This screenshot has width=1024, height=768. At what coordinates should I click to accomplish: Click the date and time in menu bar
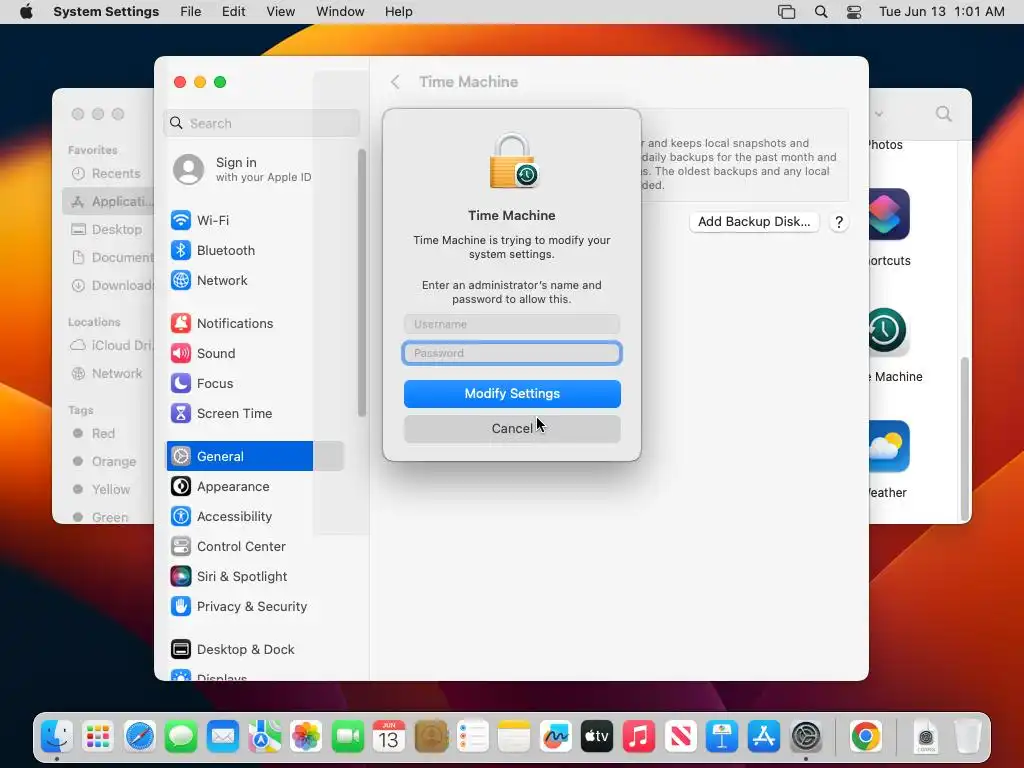pos(942,12)
